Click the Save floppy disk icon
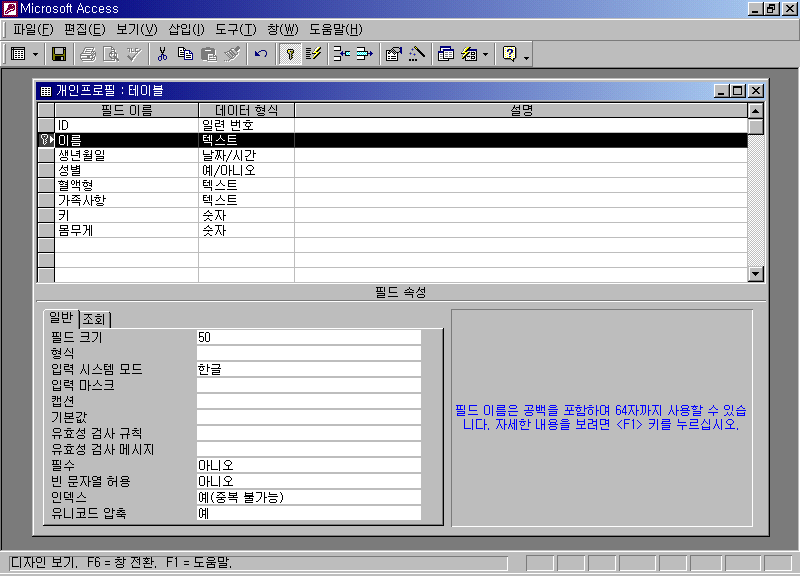The height and width of the screenshot is (576, 800). click(x=59, y=54)
